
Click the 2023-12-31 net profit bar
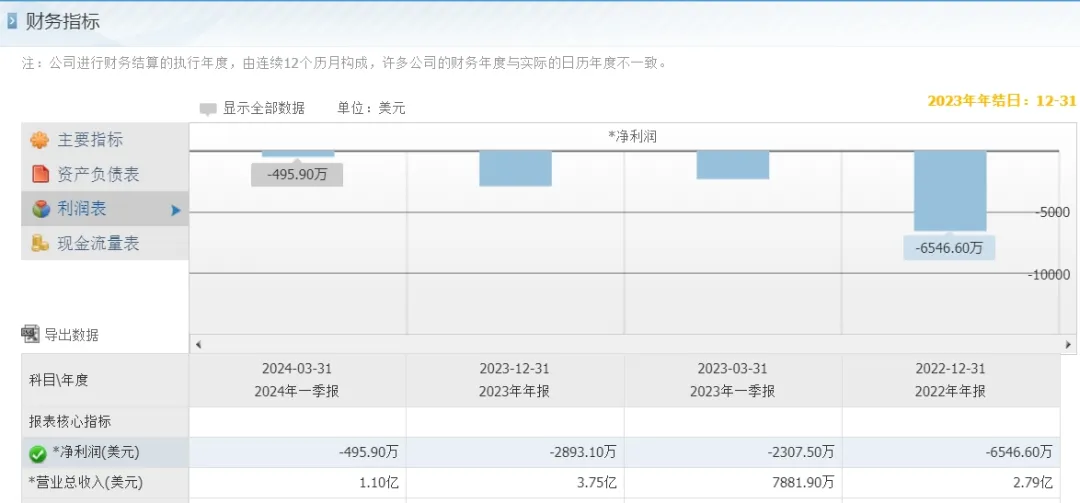[x=516, y=168]
